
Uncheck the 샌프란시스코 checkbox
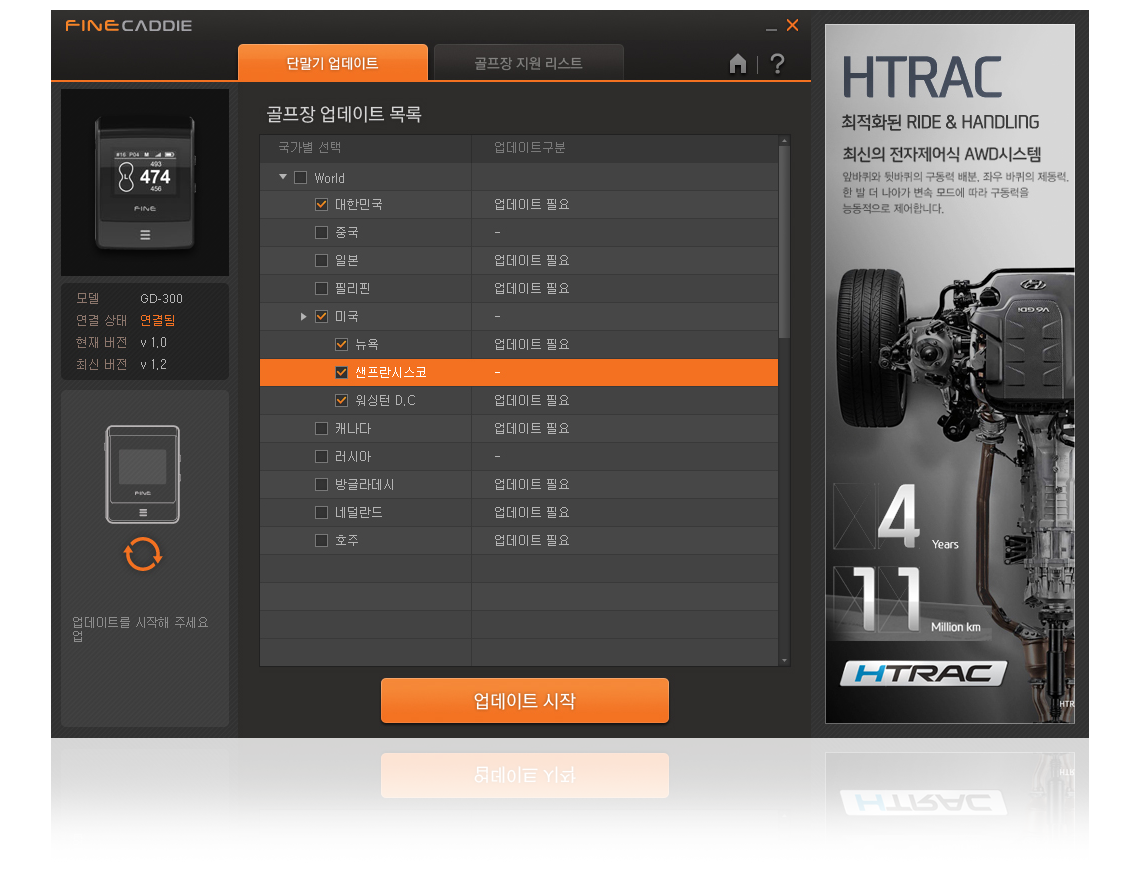tap(342, 372)
